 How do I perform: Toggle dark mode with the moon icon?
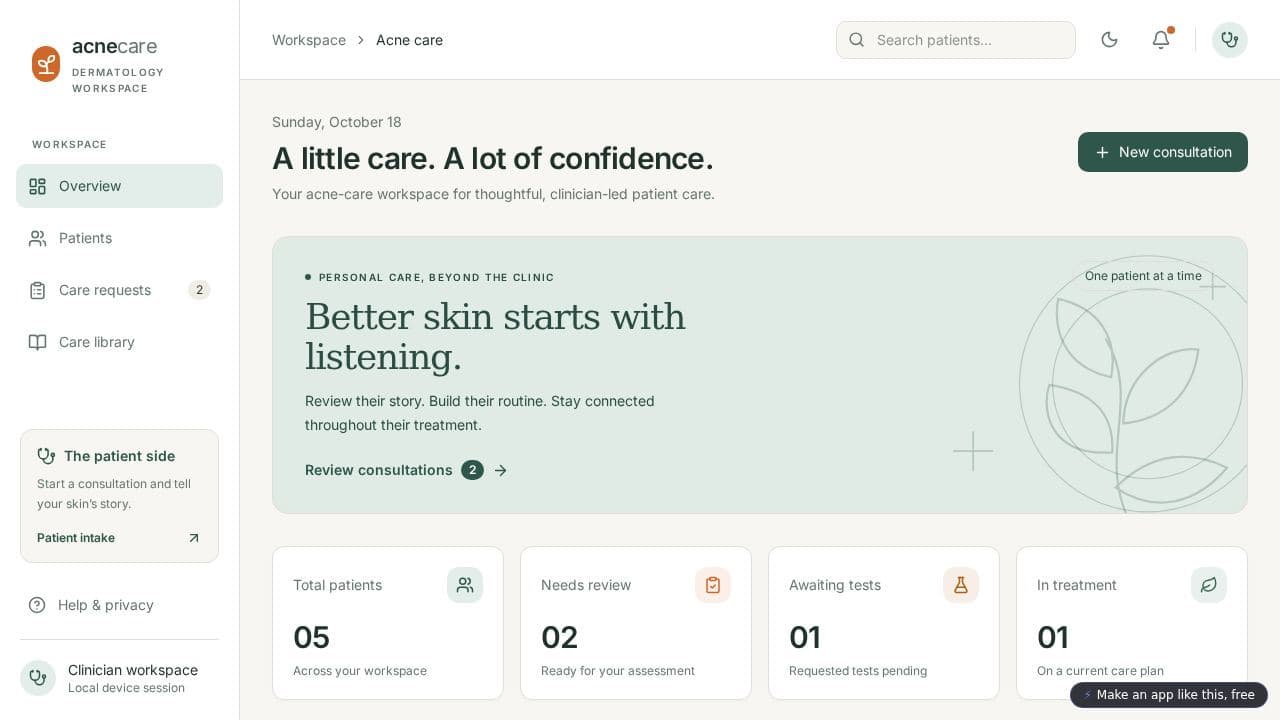(x=1109, y=40)
